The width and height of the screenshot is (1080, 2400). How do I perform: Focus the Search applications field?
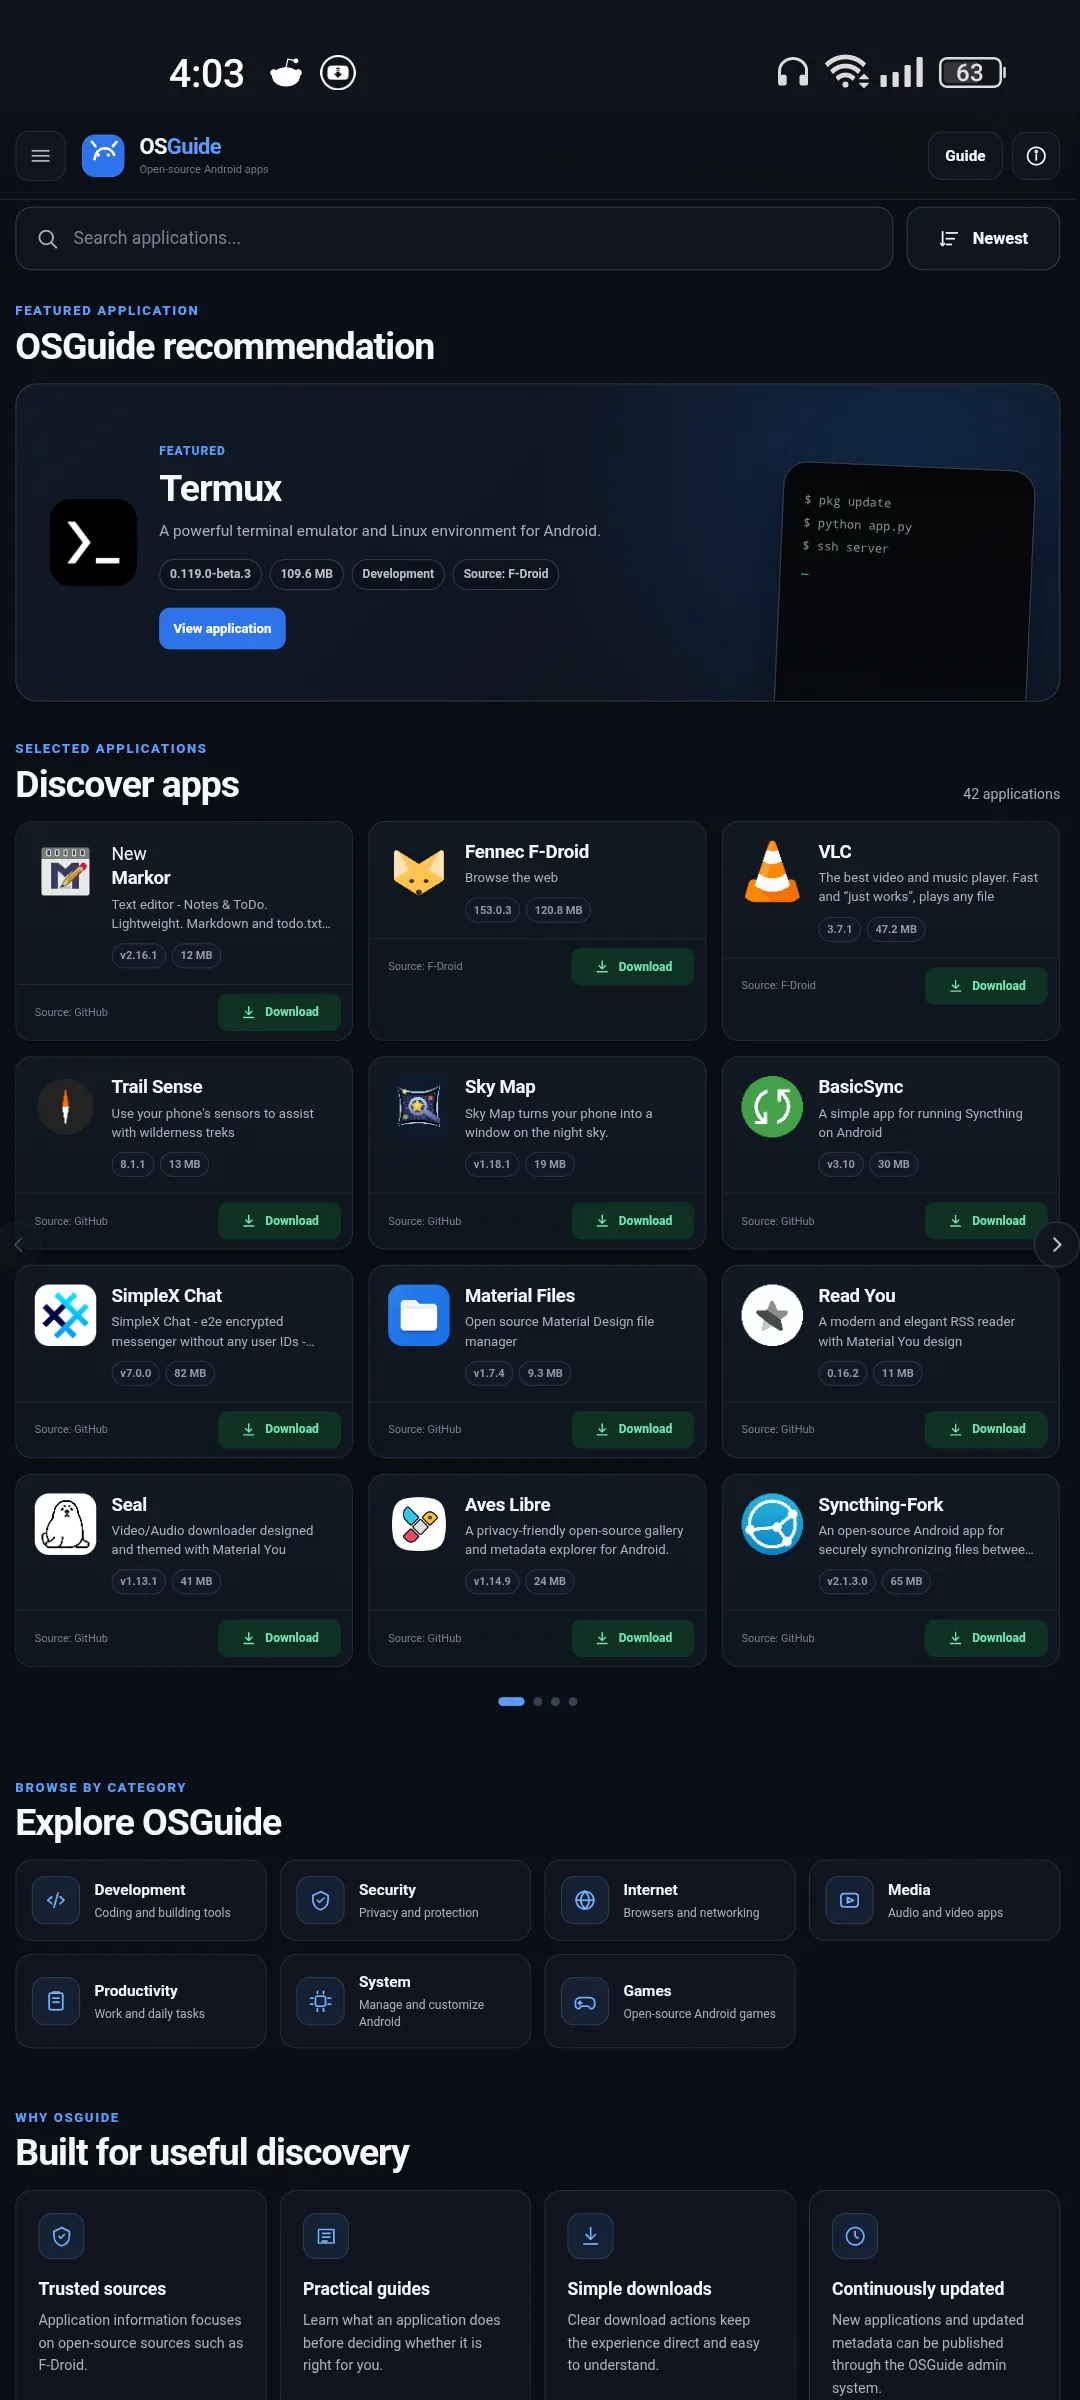point(454,239)
